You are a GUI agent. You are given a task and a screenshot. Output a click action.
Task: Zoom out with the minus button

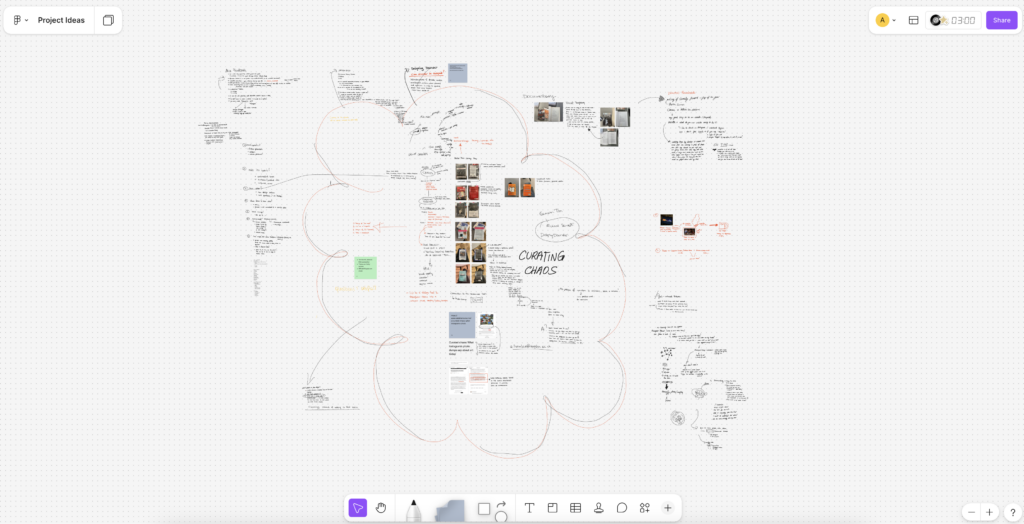(970, 512)
